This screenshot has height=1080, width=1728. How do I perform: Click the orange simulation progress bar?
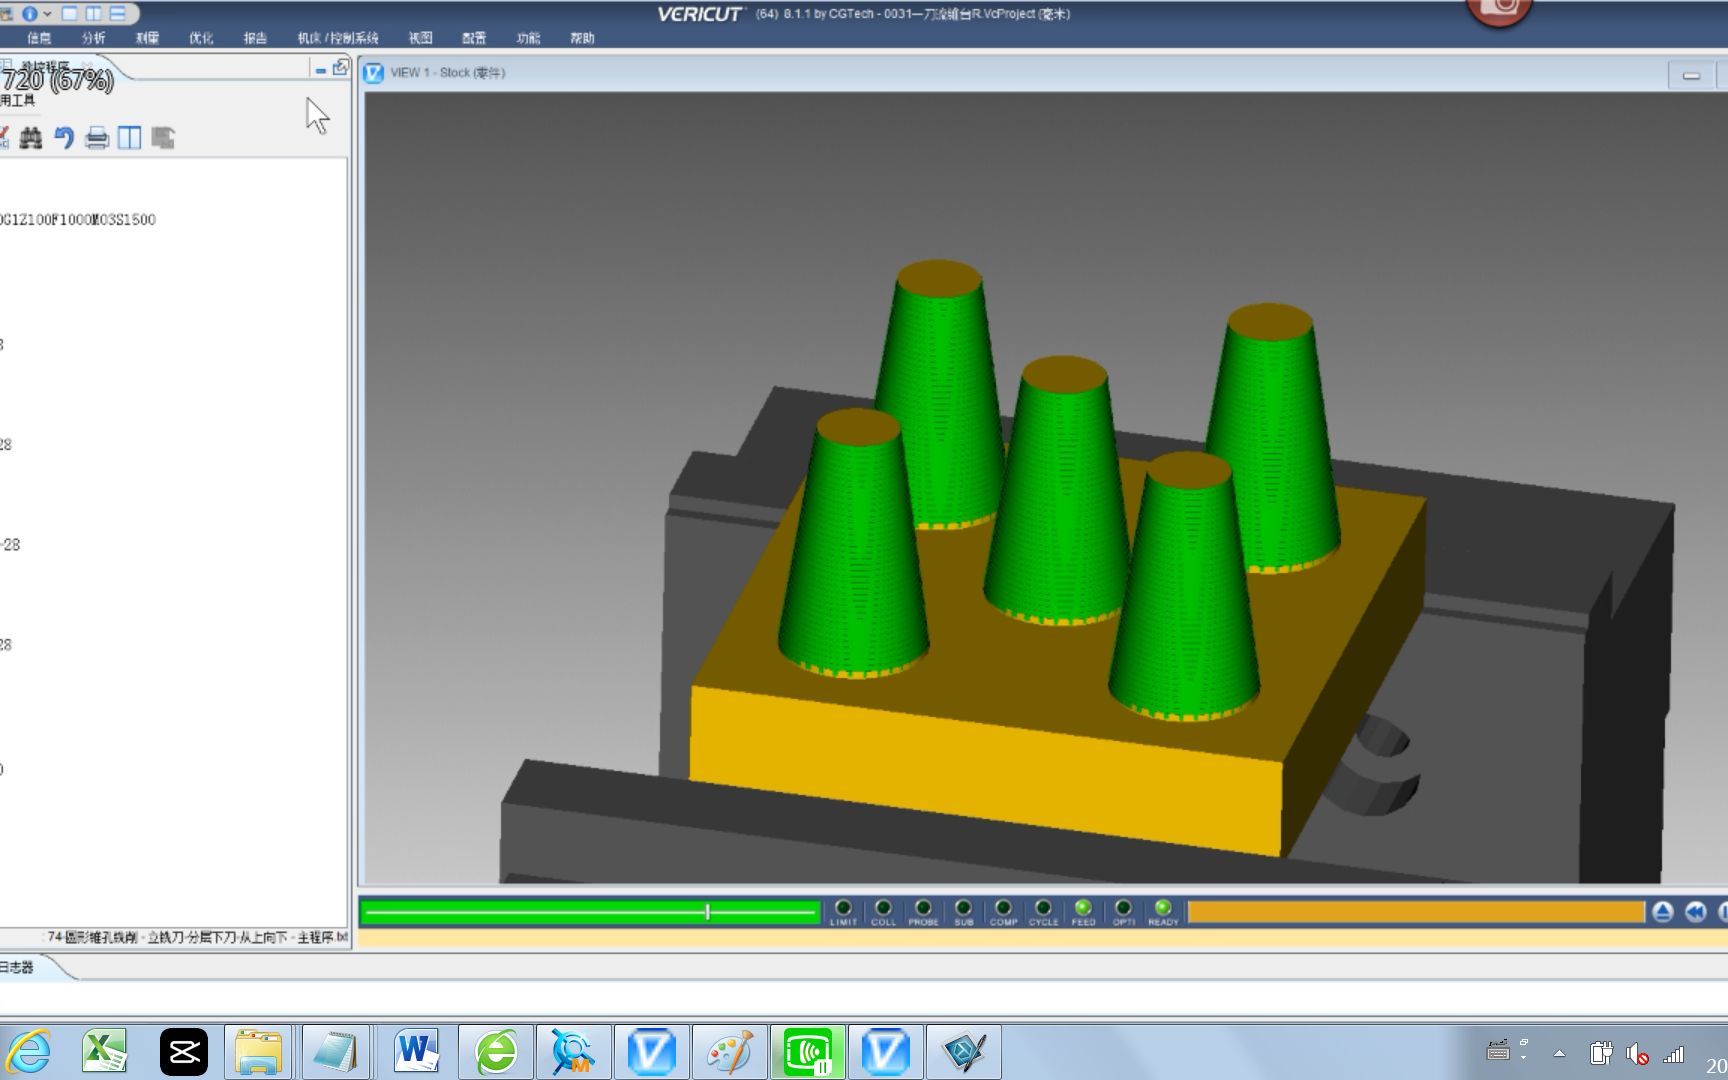pos(1416,912)
